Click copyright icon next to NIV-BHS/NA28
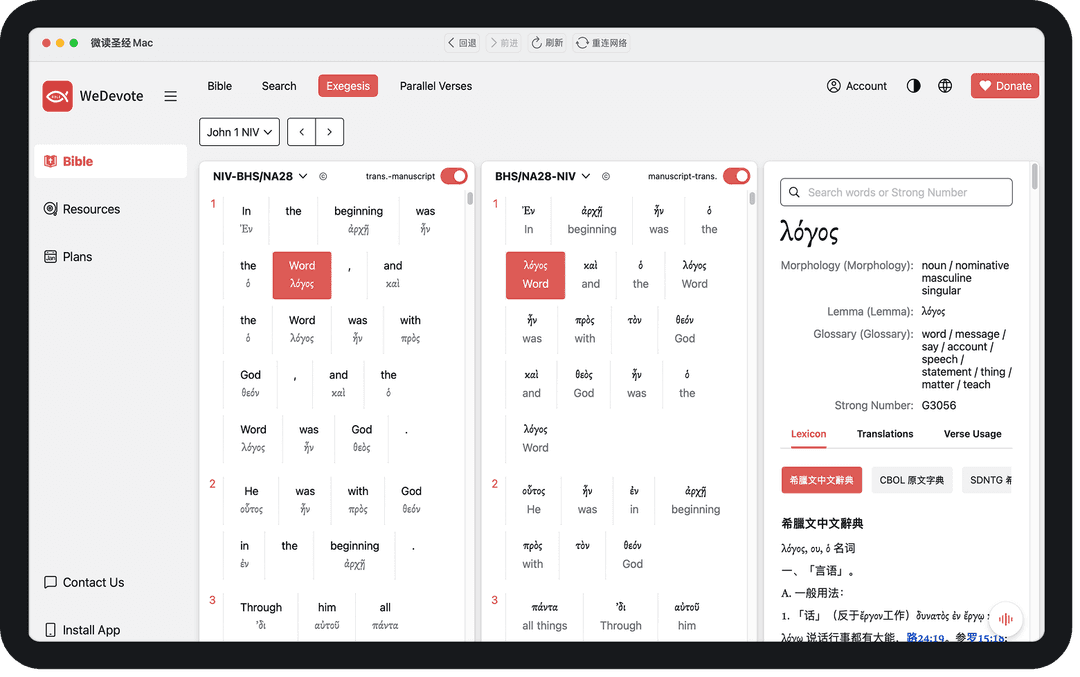 pyautogui.click(x=323, y=177)
